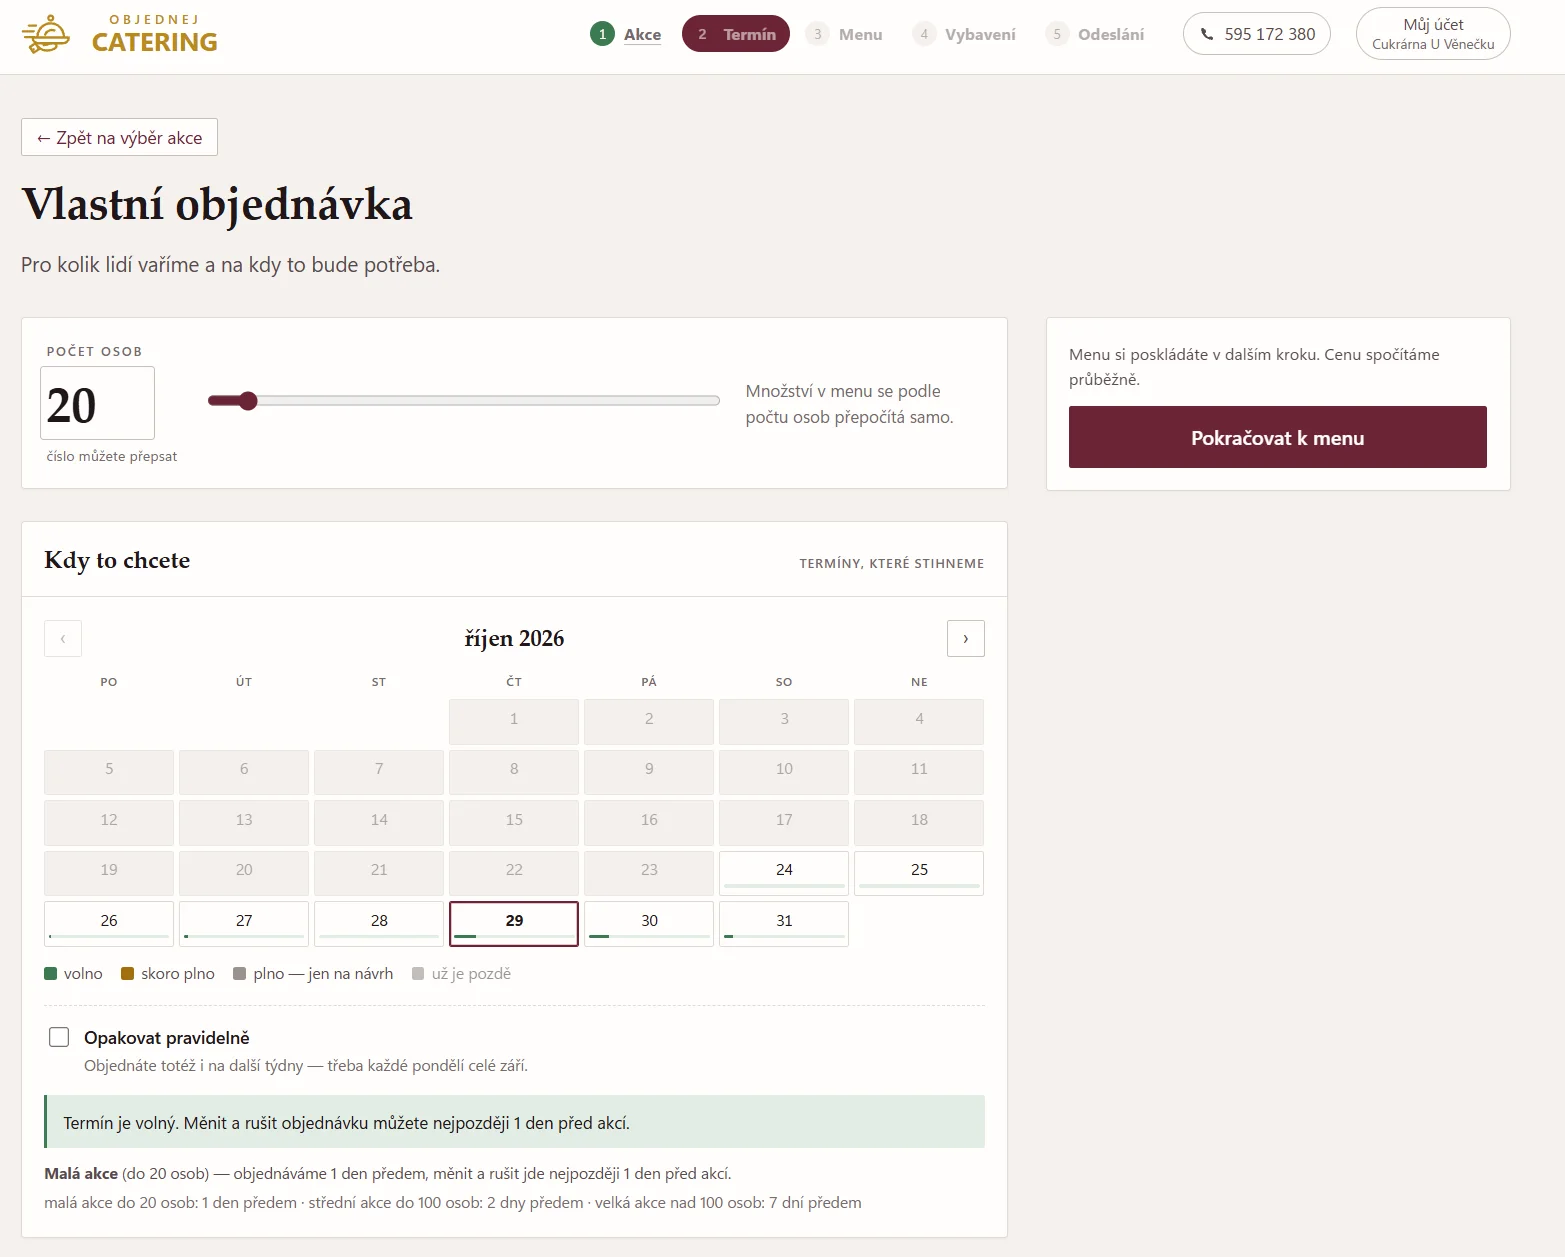1565x1257 pixels.
Task: Select October 25 in the calendar
Action: click(919, 872)
